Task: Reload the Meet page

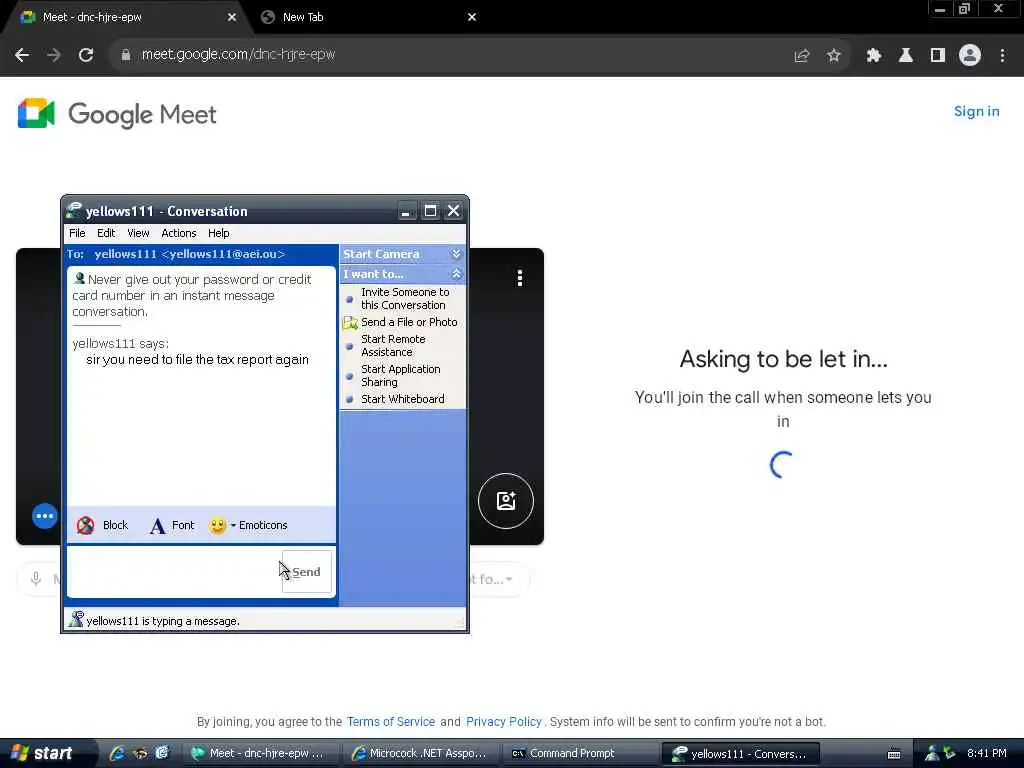Action: click(x=86, y=55)
